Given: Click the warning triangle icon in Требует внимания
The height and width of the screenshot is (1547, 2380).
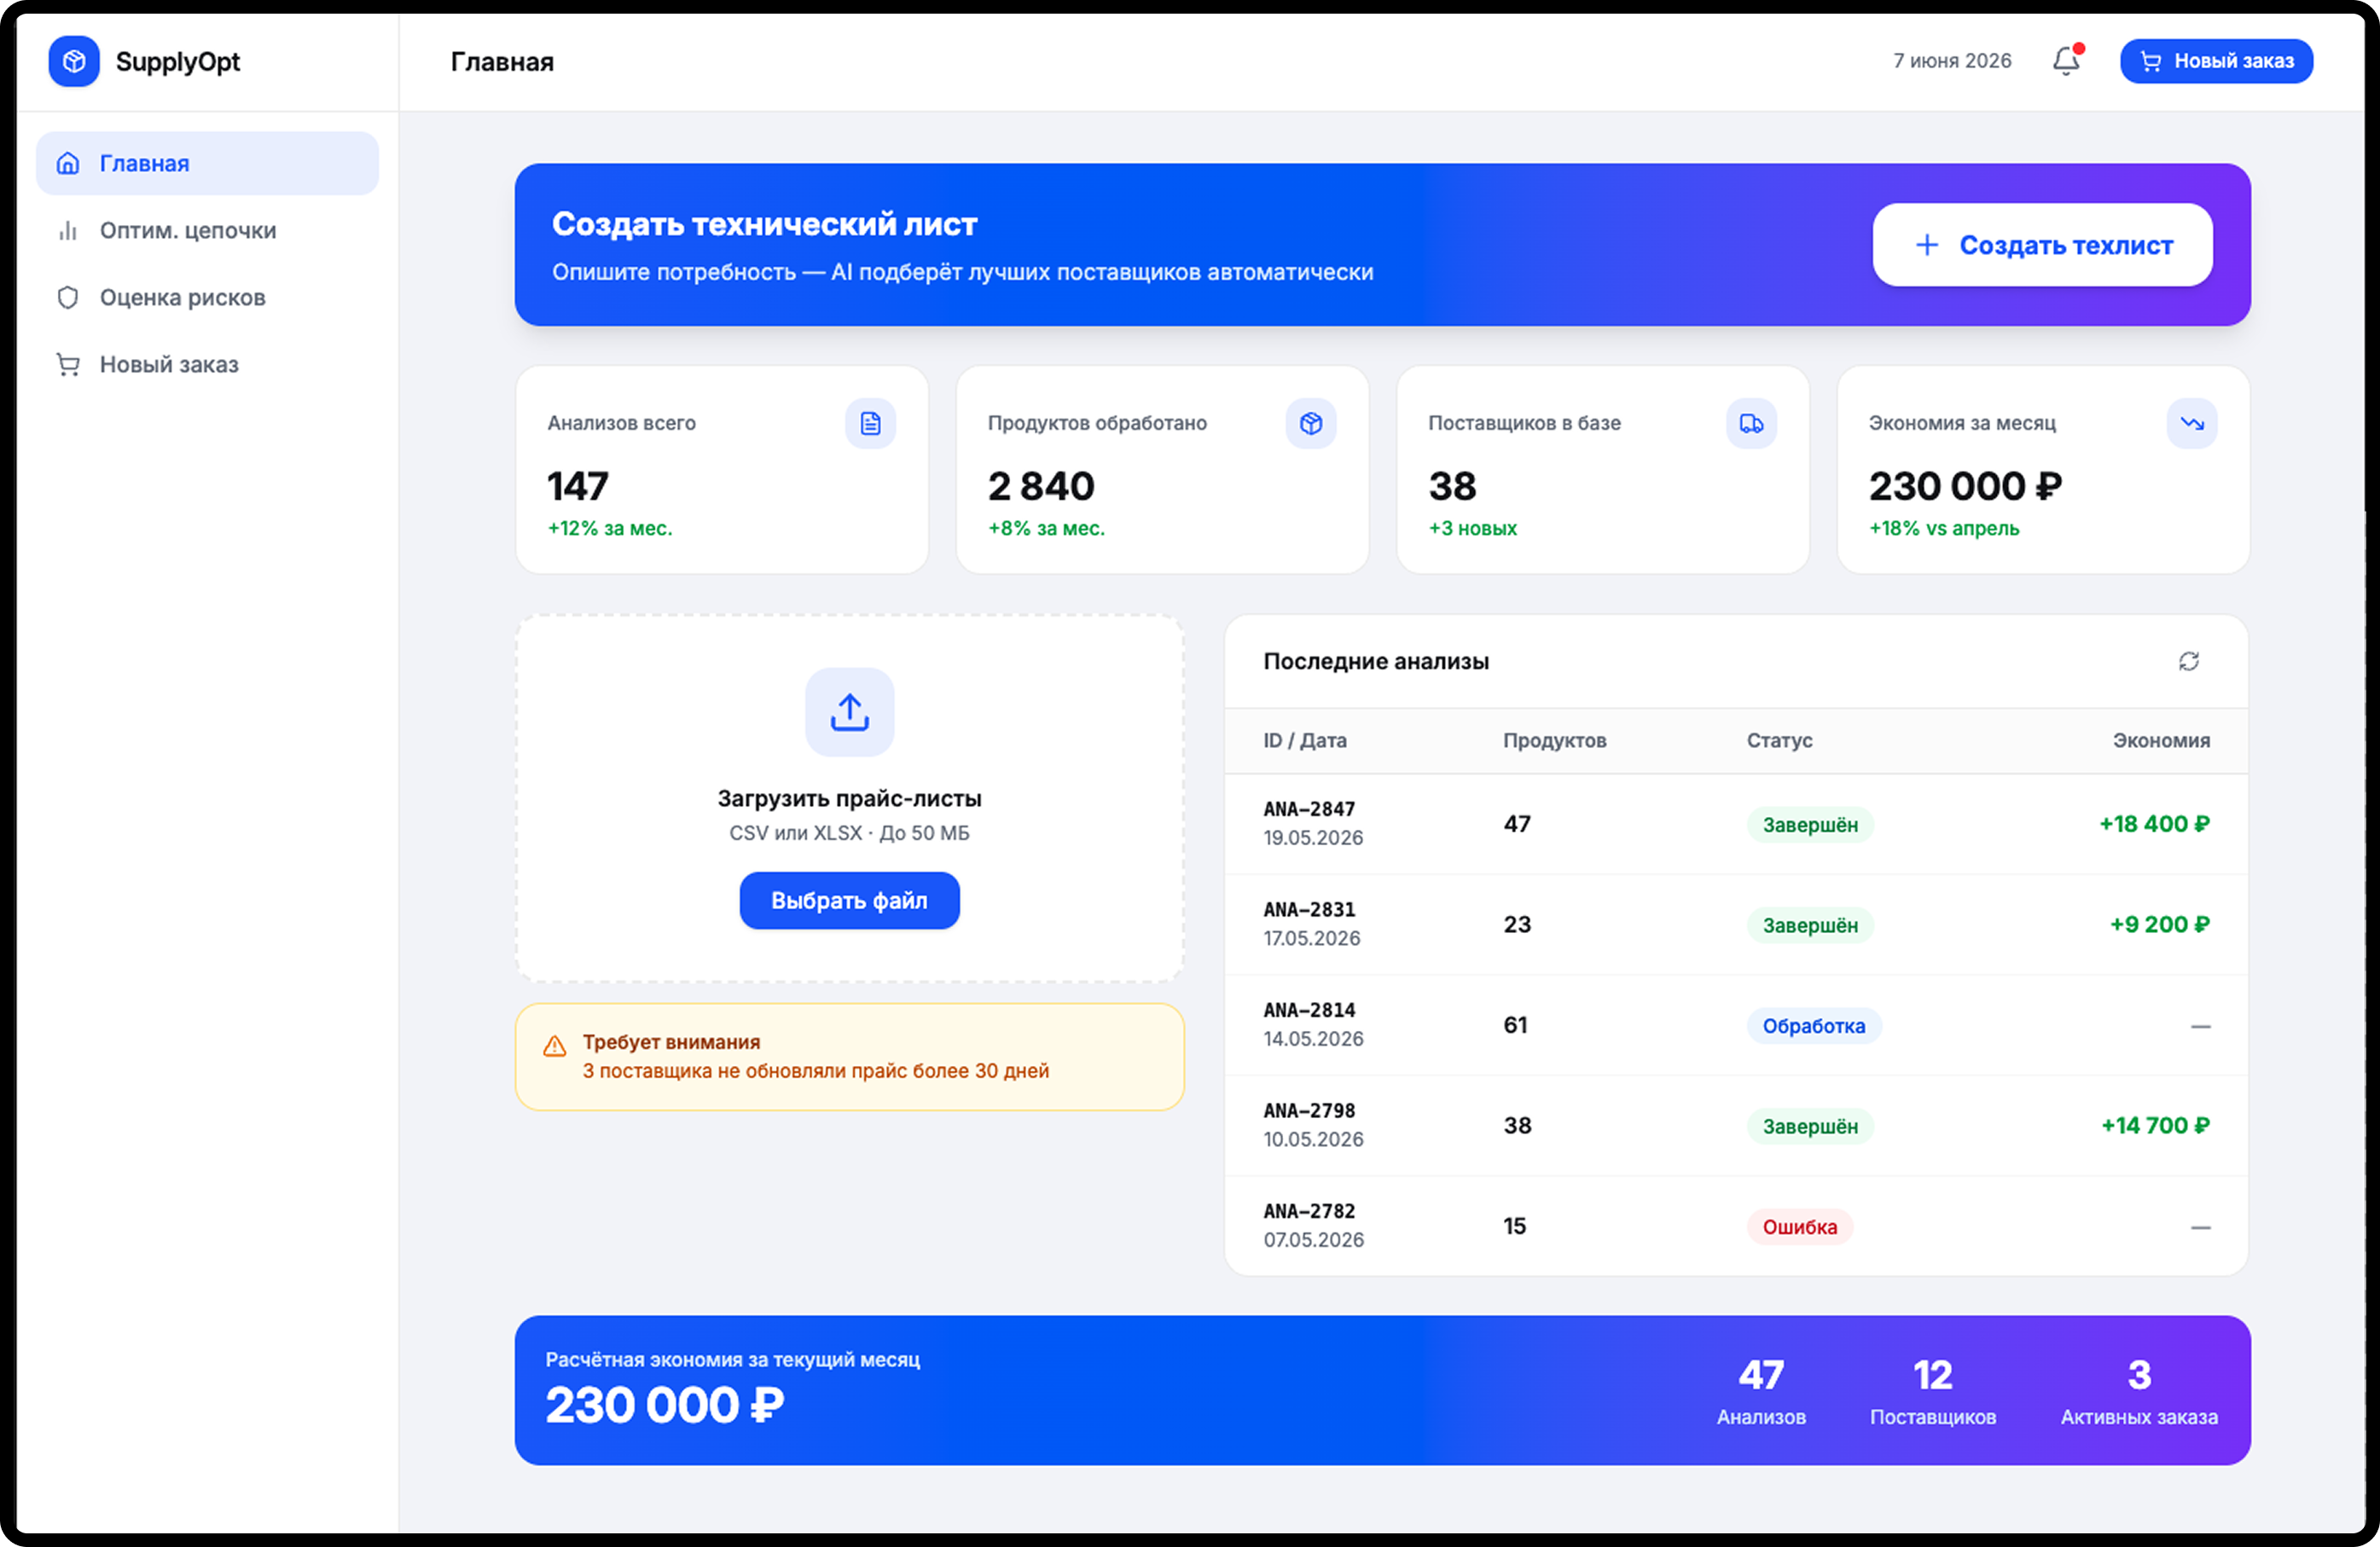Looking at the screenshot, I should (x=555, y=1046).
